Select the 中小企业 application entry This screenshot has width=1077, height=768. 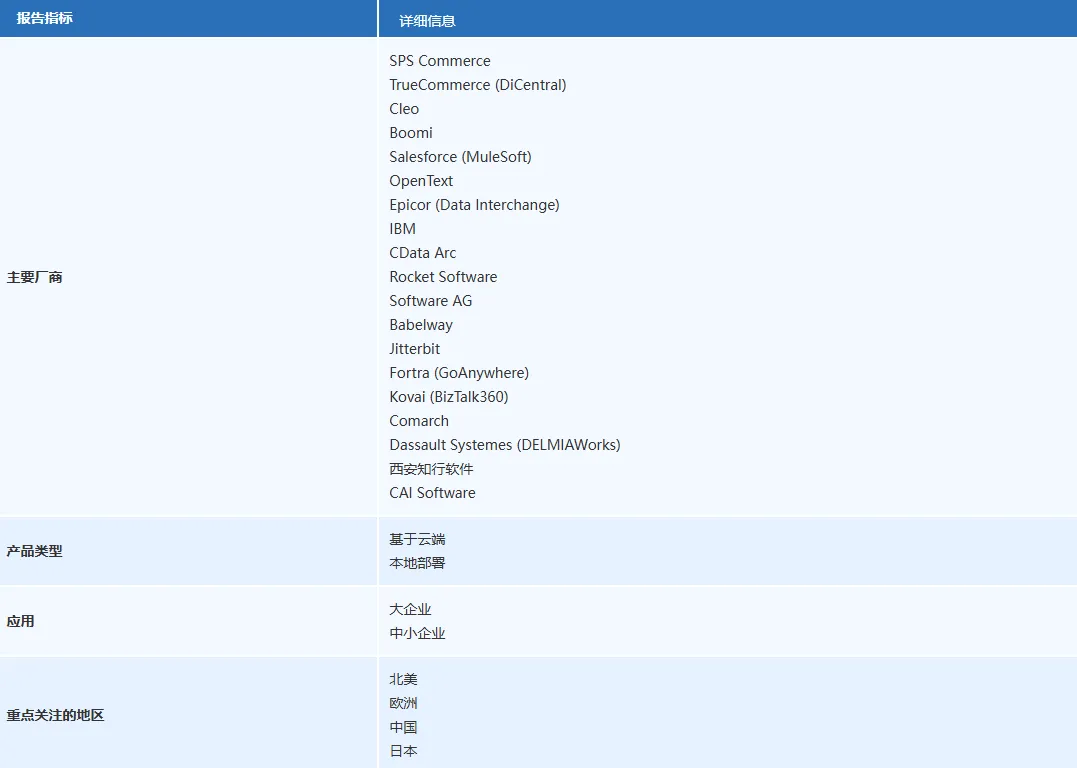(x=417, y=633)
